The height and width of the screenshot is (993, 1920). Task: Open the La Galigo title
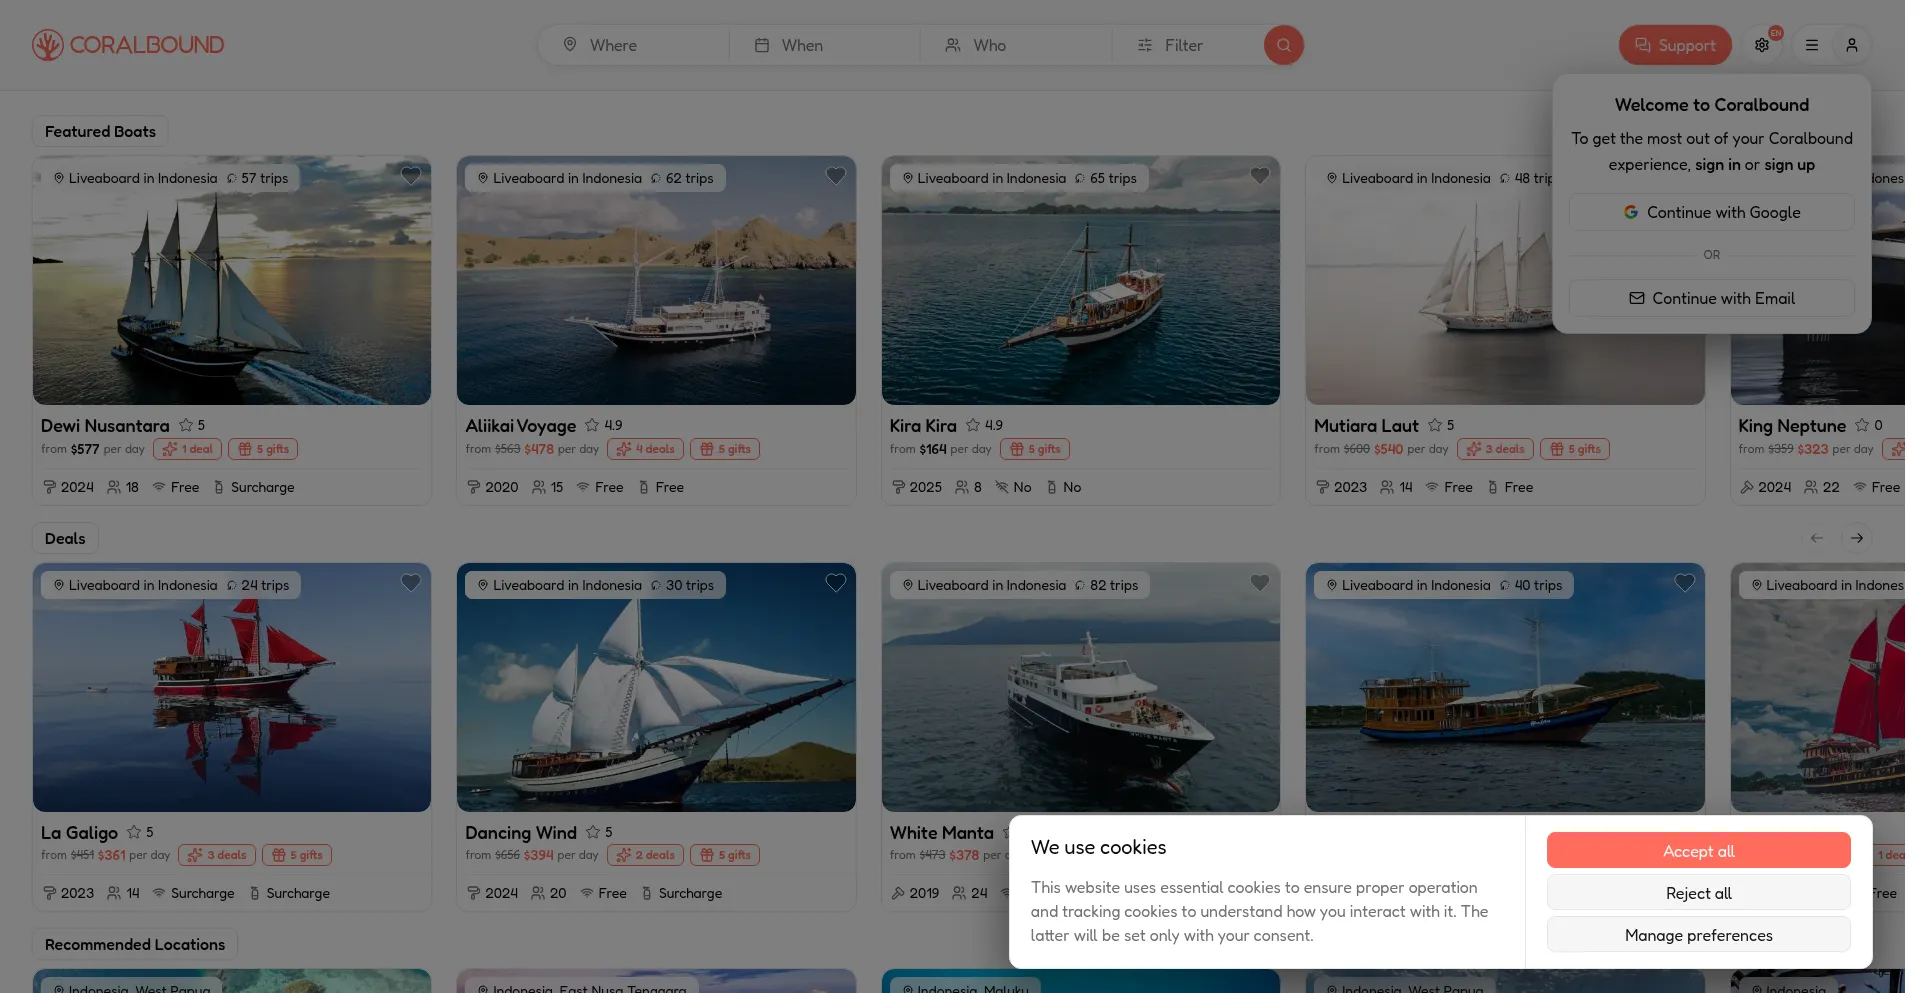[x=79, y=833]
